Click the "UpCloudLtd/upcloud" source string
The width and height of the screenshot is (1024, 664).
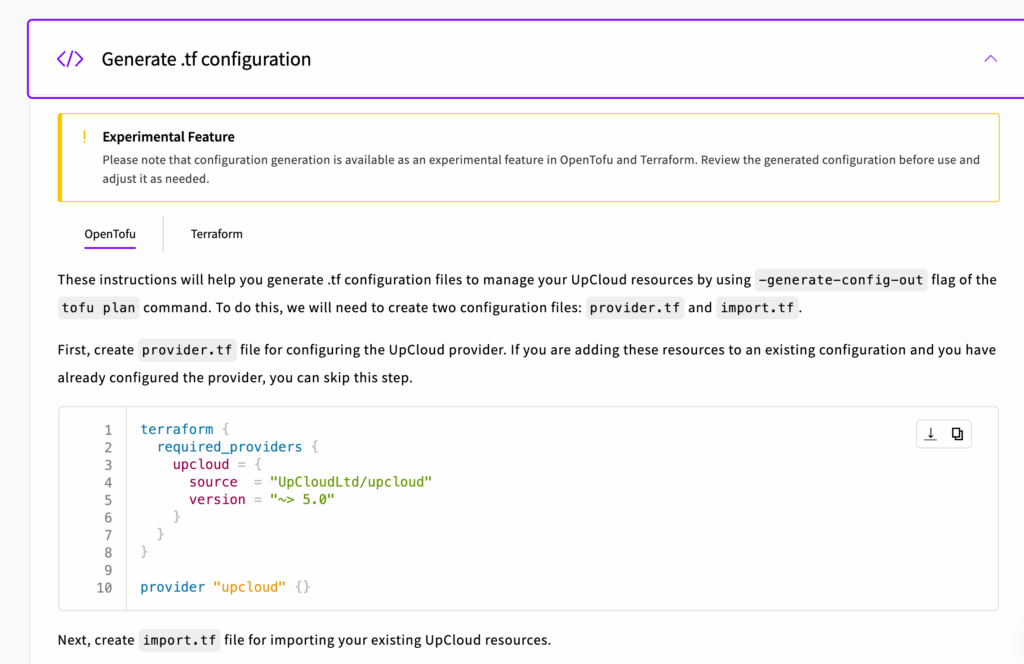(x=351, y=482)
